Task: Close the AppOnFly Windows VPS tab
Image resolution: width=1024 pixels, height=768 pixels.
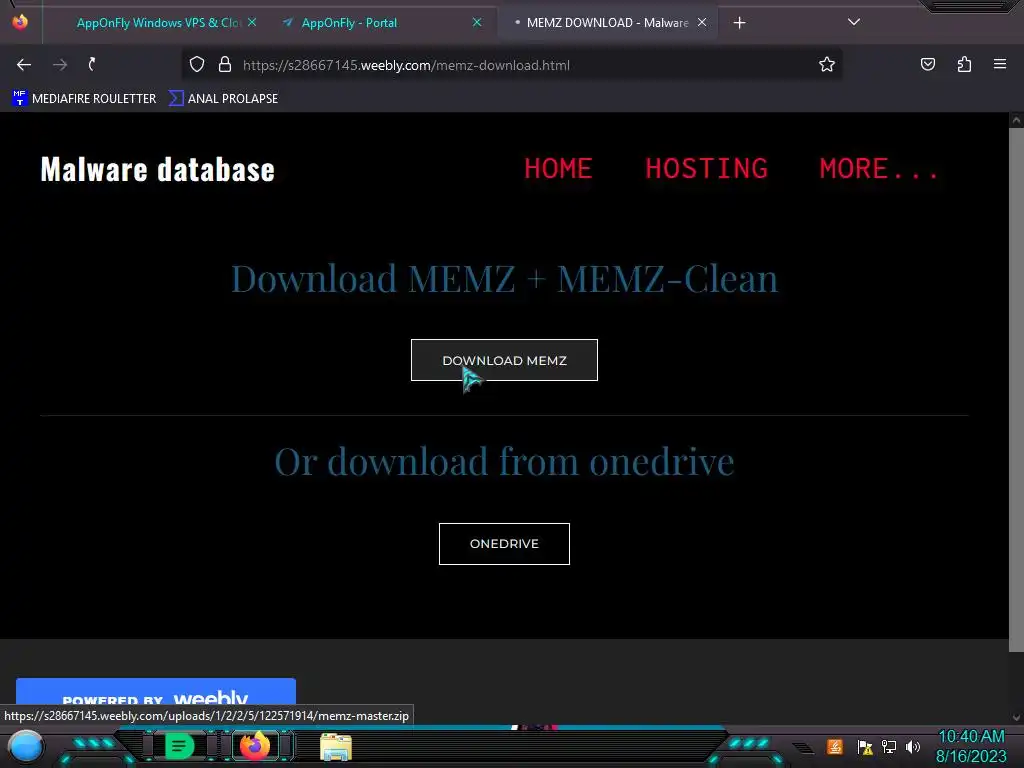Action: tap(252, 23)
